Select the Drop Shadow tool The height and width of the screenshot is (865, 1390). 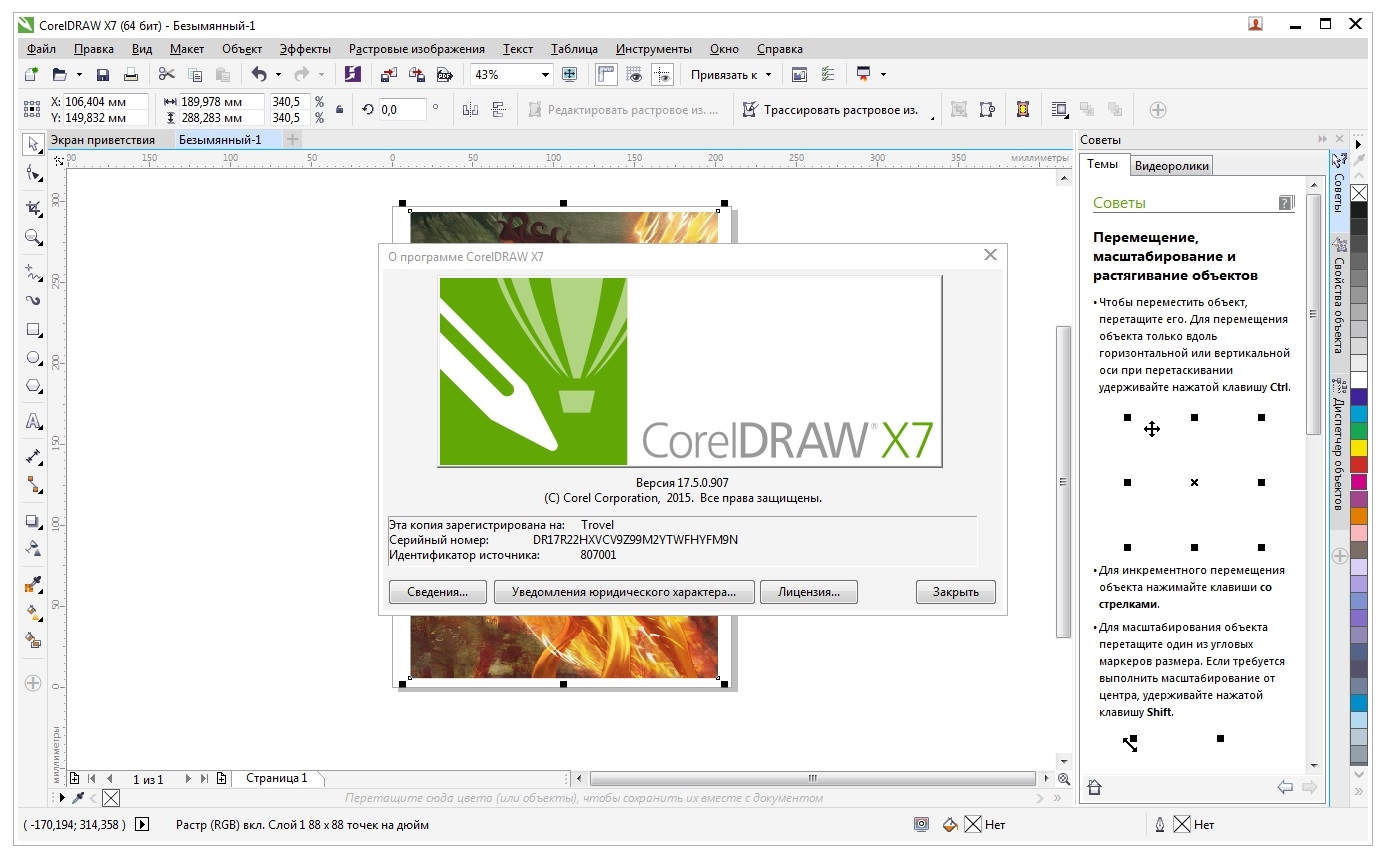pyautogui.click(x=33, y=521)
